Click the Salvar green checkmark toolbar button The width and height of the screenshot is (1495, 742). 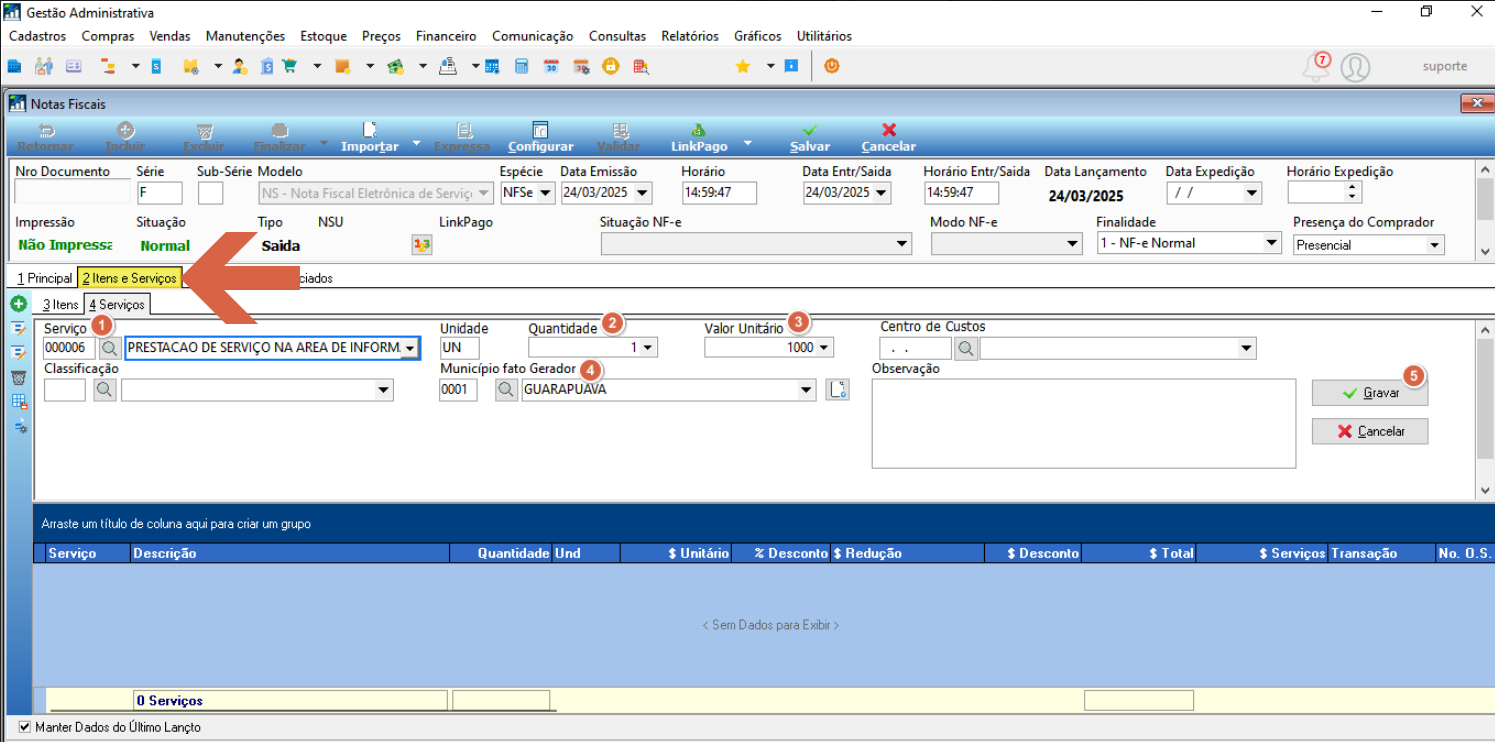809,137
